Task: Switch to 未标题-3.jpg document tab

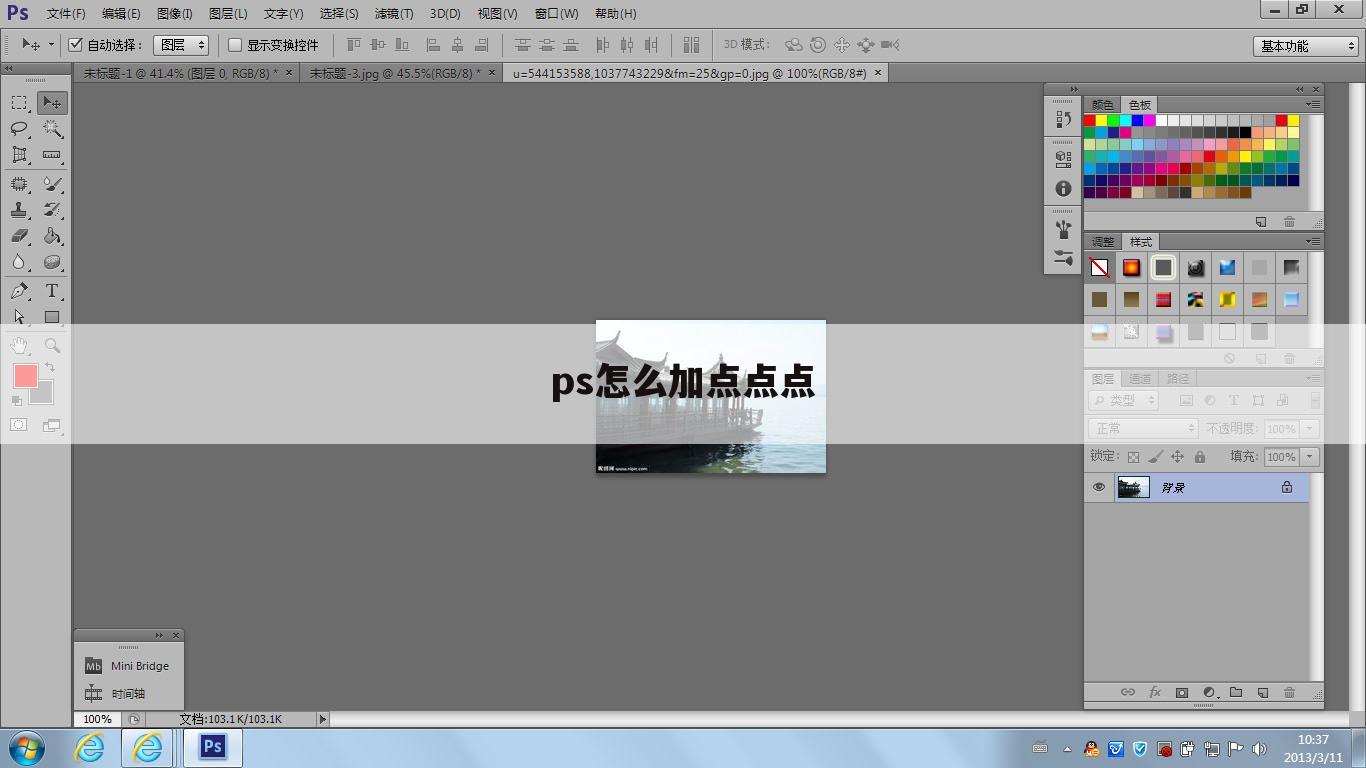Action: click(395, 73)
